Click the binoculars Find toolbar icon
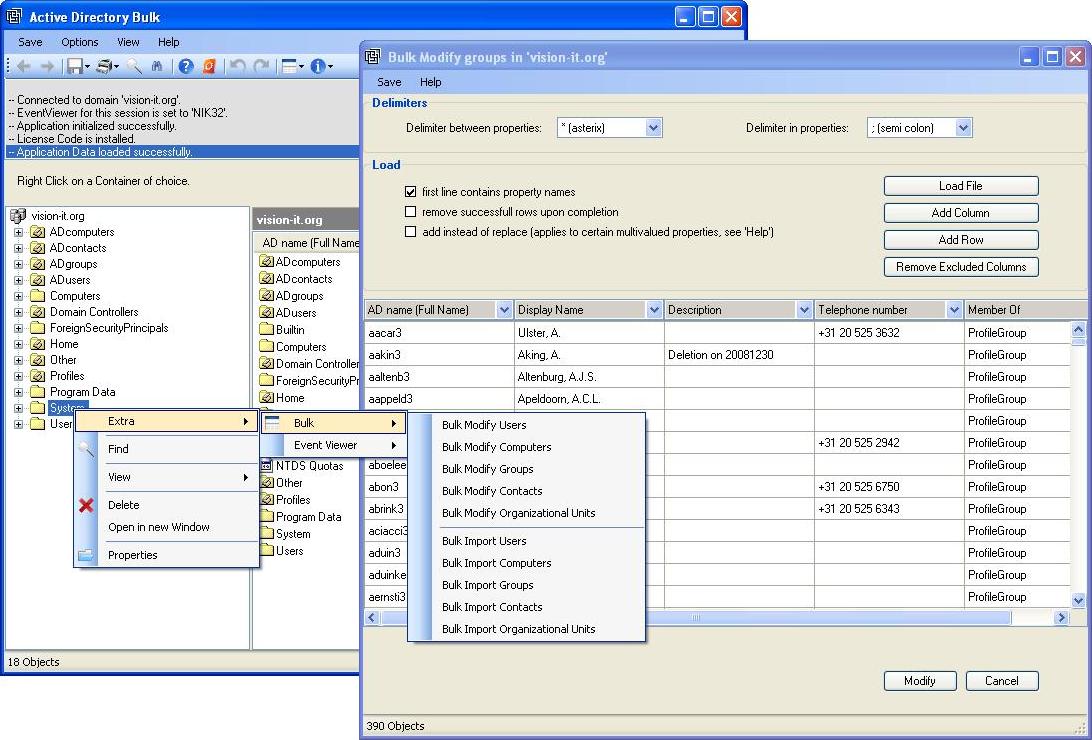 click(x=157, y=67)
